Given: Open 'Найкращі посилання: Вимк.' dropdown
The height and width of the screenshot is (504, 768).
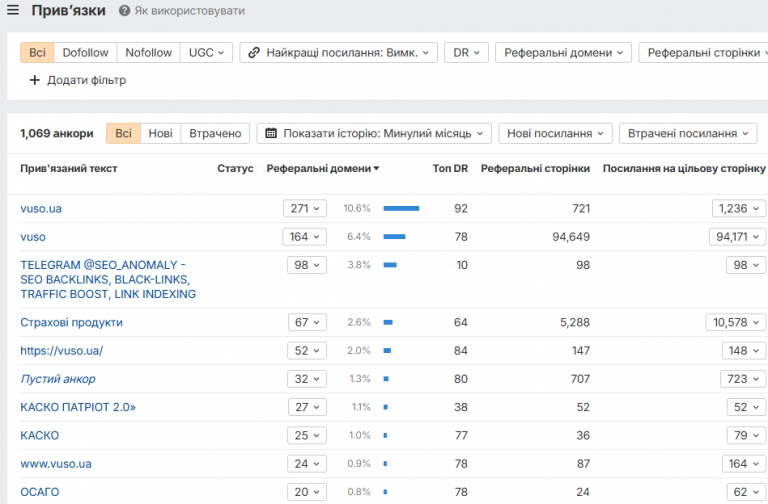Looking at the screenshot, I should click(338, 52).
